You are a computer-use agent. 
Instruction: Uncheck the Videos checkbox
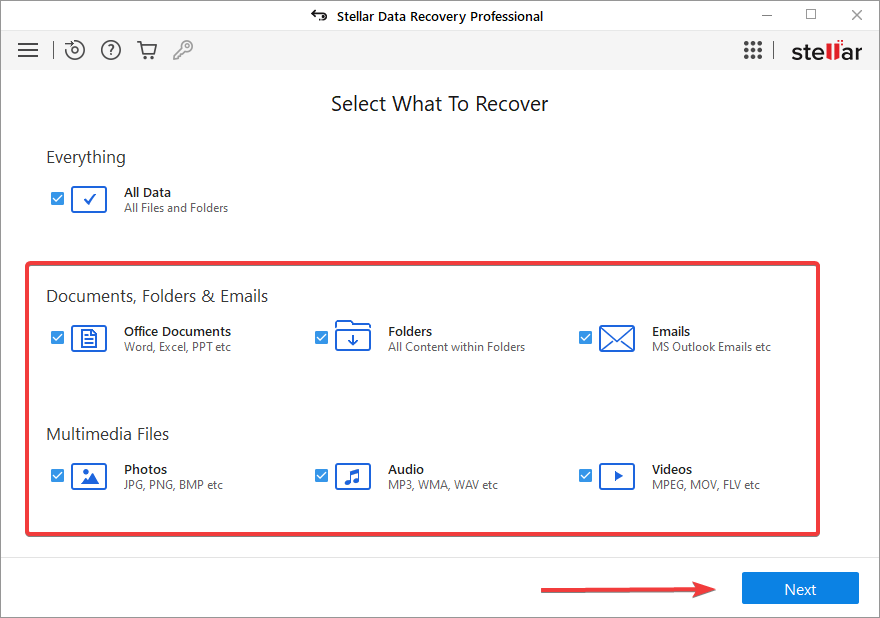click(585, 475)
